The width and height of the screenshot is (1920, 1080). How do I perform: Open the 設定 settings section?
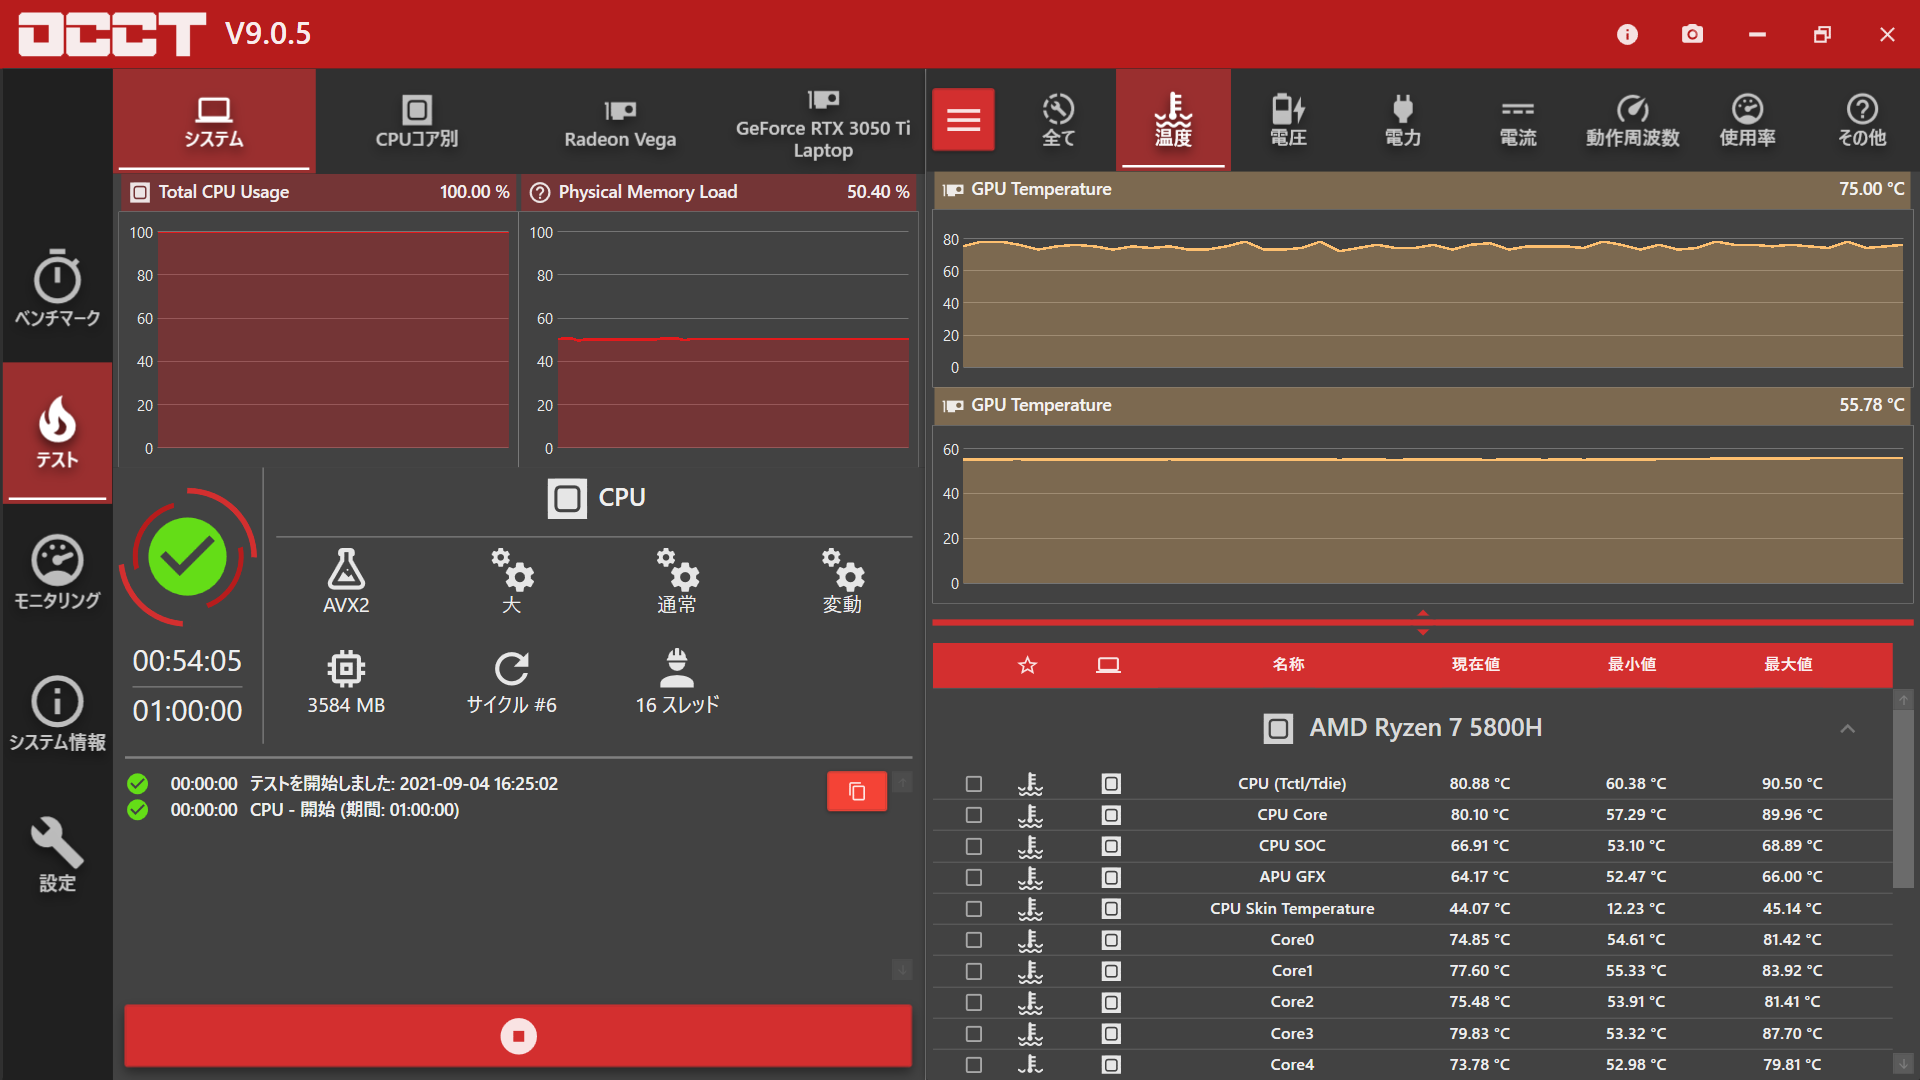(x=57, y=854)
